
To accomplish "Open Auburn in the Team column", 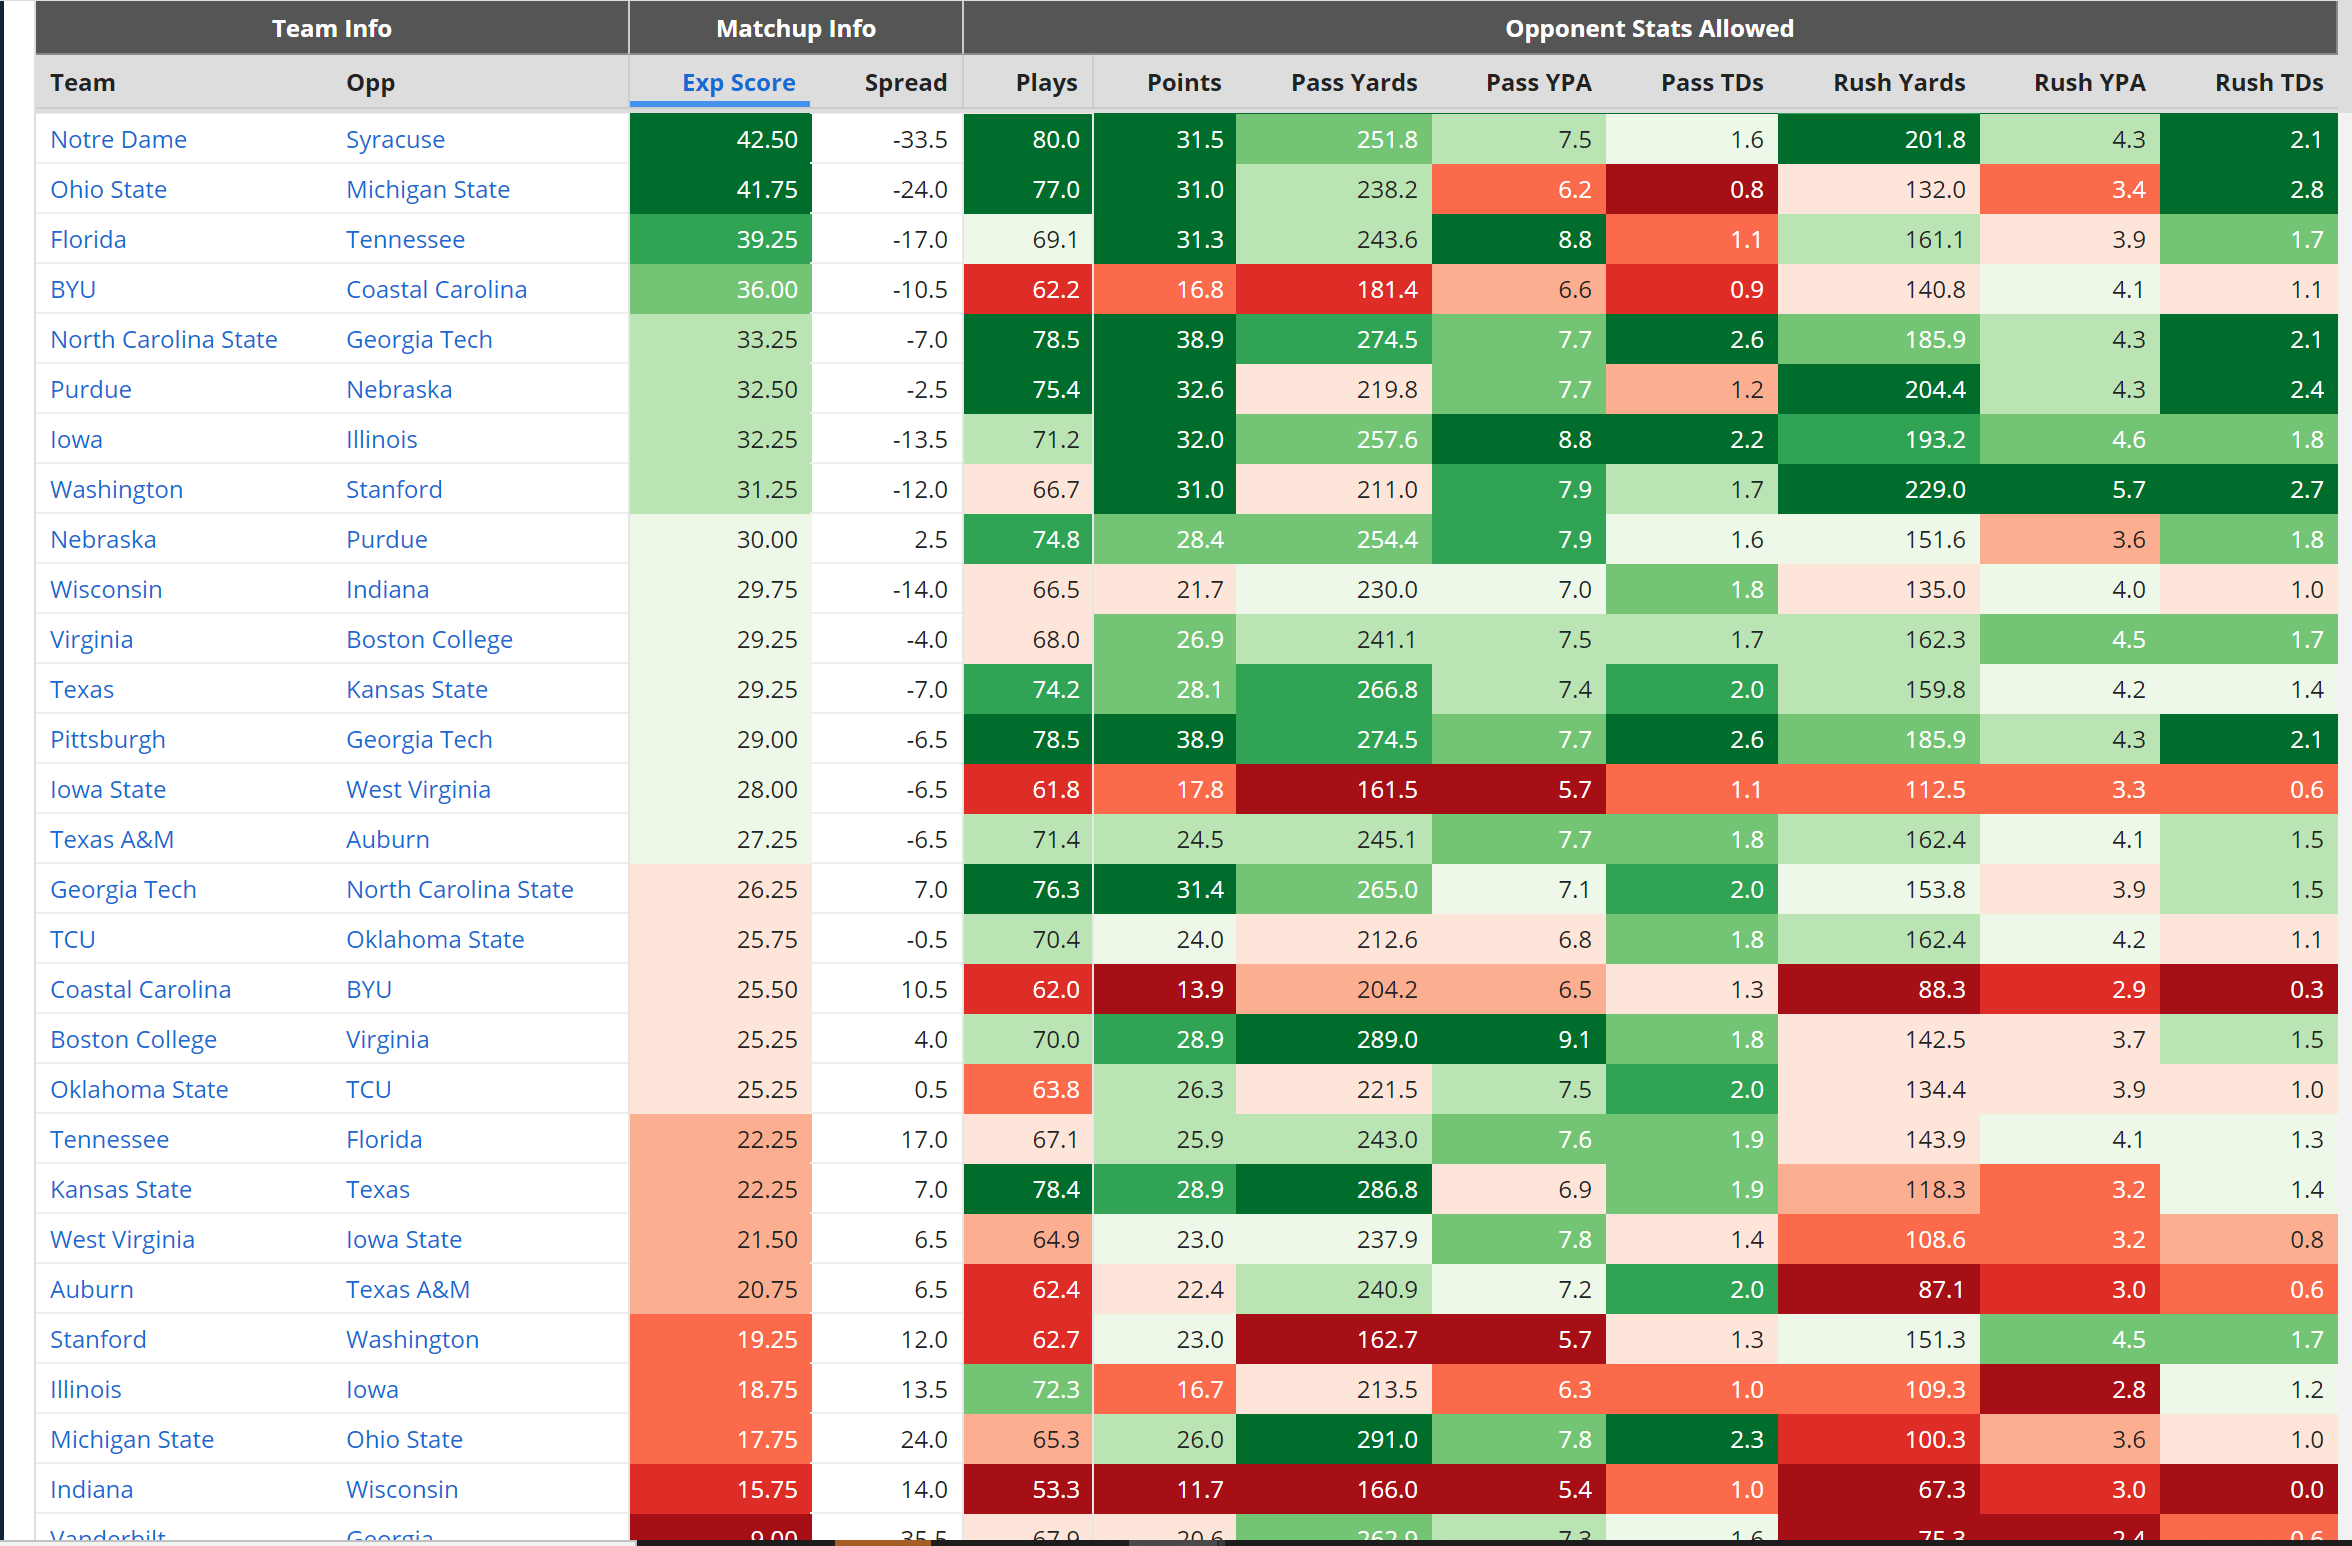I will [91, 1289].
